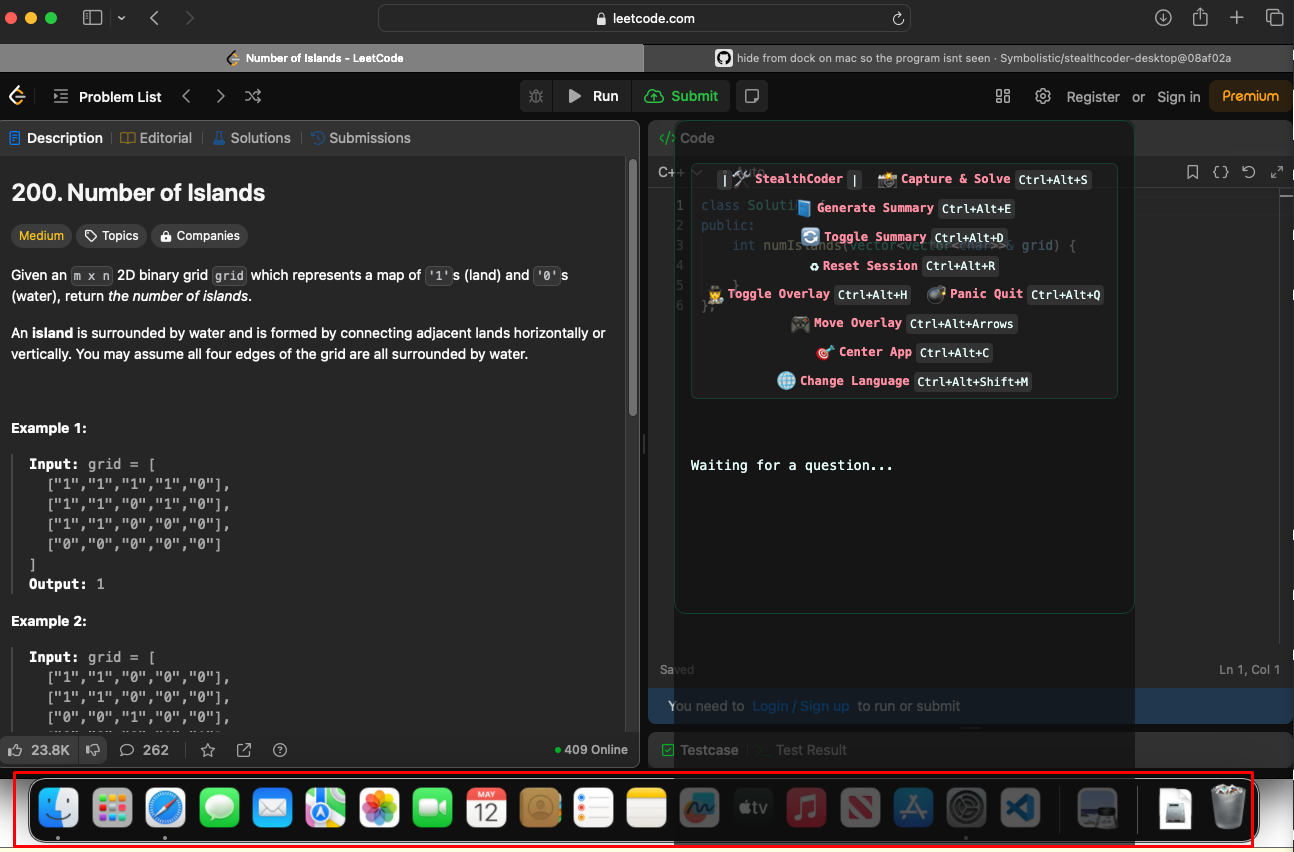Reset code to default icon

click(x=1248, y=172)
